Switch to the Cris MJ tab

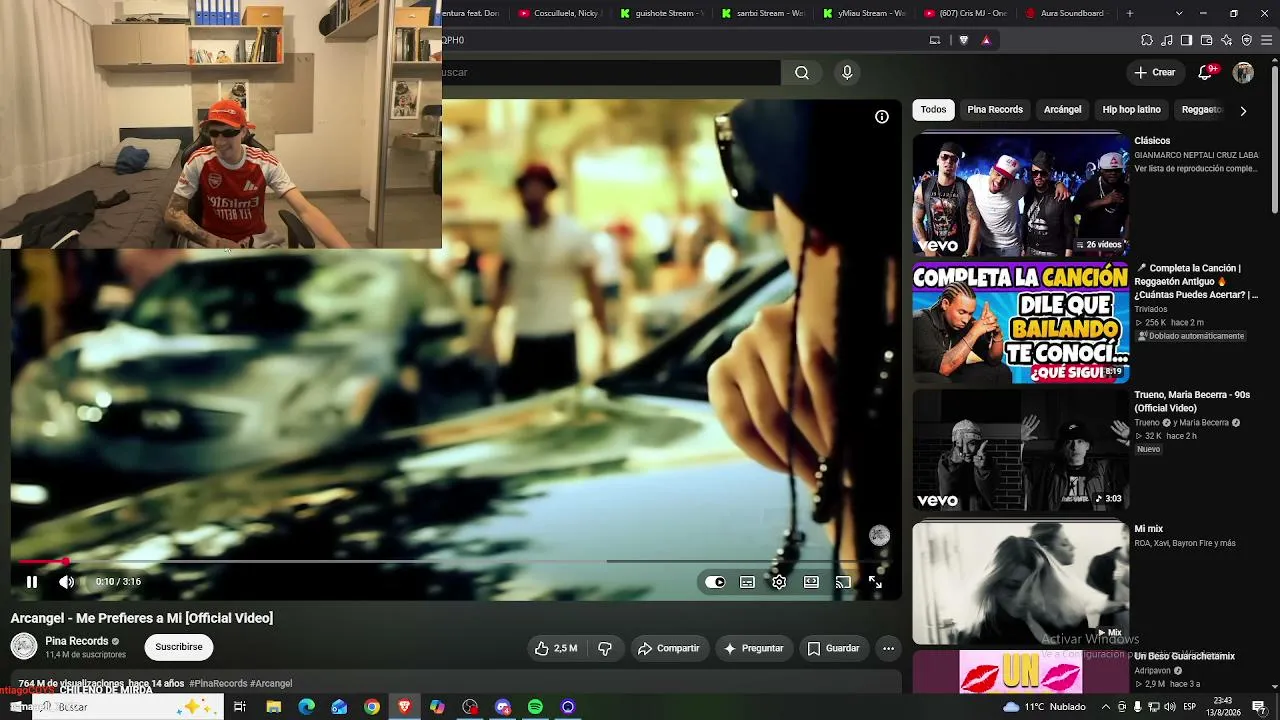click(964, 14)
